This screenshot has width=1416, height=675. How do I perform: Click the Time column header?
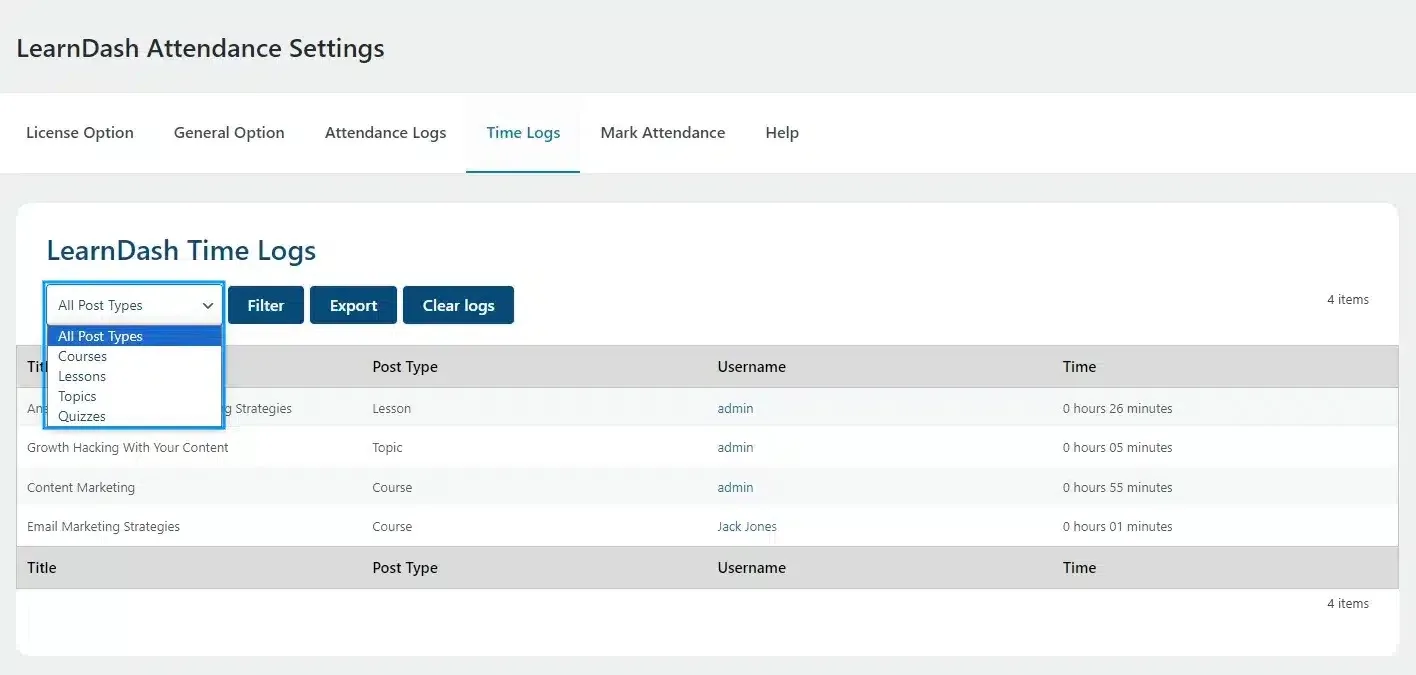pyautogui.click(x=1079, y=367)
